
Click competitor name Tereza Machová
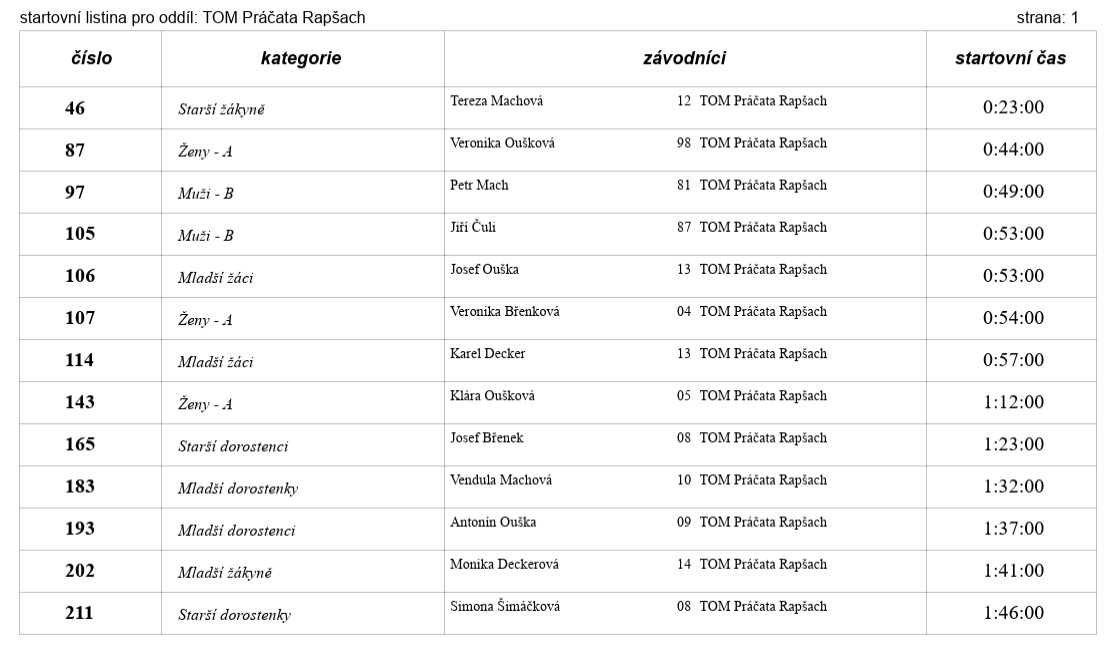click(497, 101)
